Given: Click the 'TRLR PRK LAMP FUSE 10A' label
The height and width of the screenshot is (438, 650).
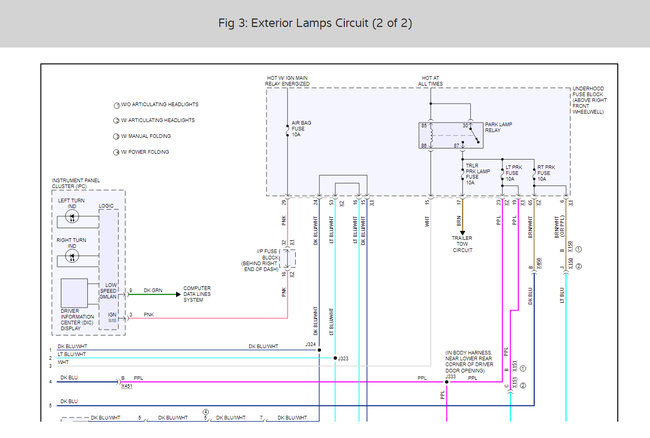Looking at the screenshot, I should tap(478, 174).
